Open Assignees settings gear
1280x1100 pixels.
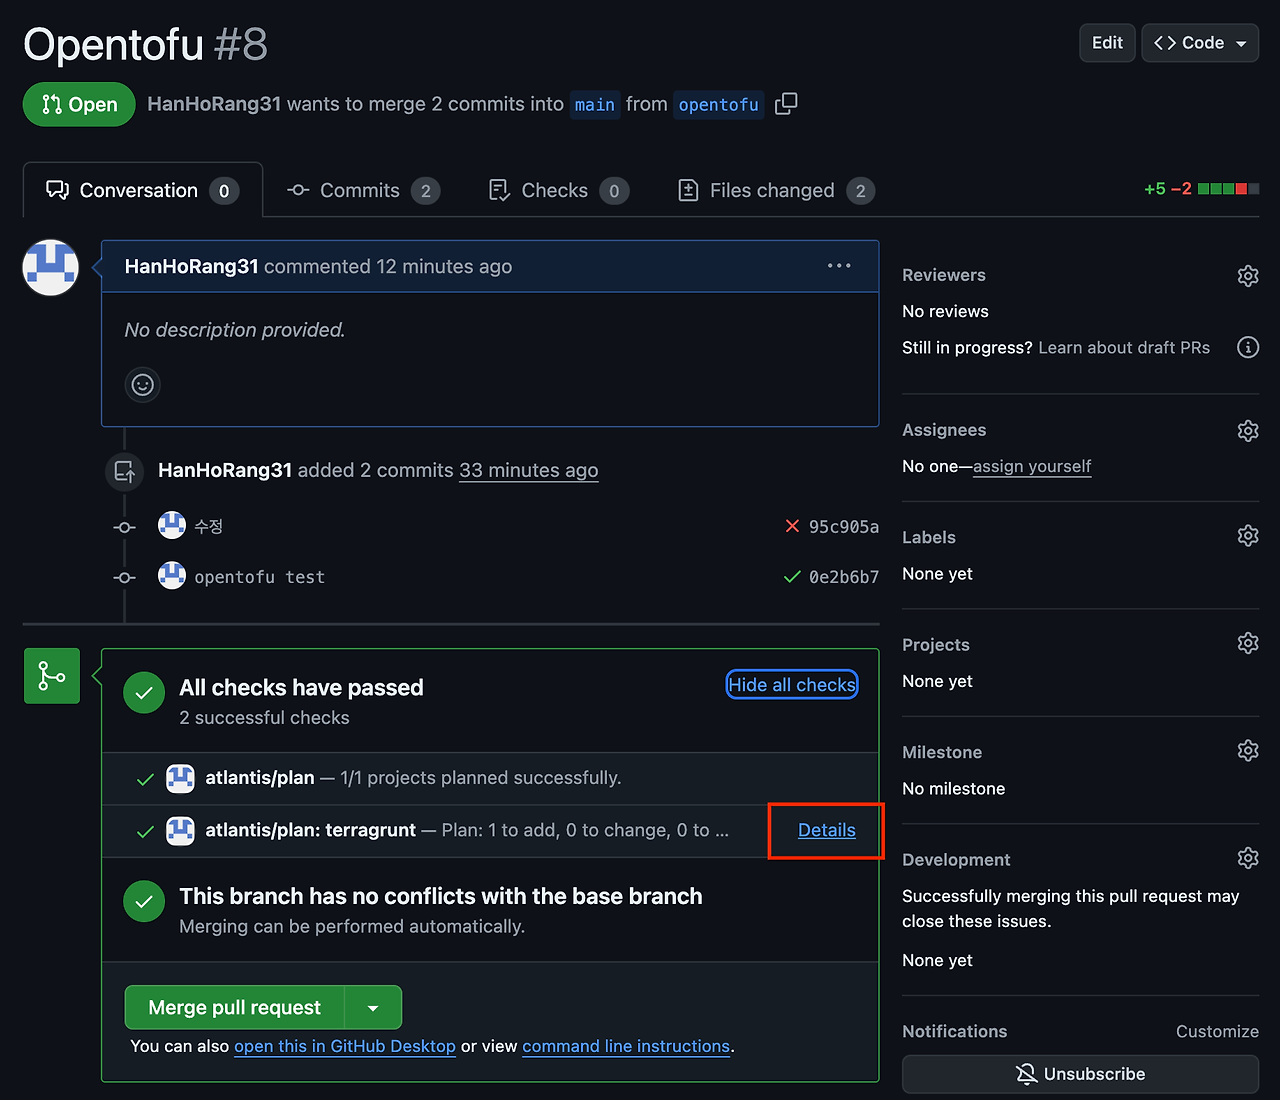[1247, 430]
